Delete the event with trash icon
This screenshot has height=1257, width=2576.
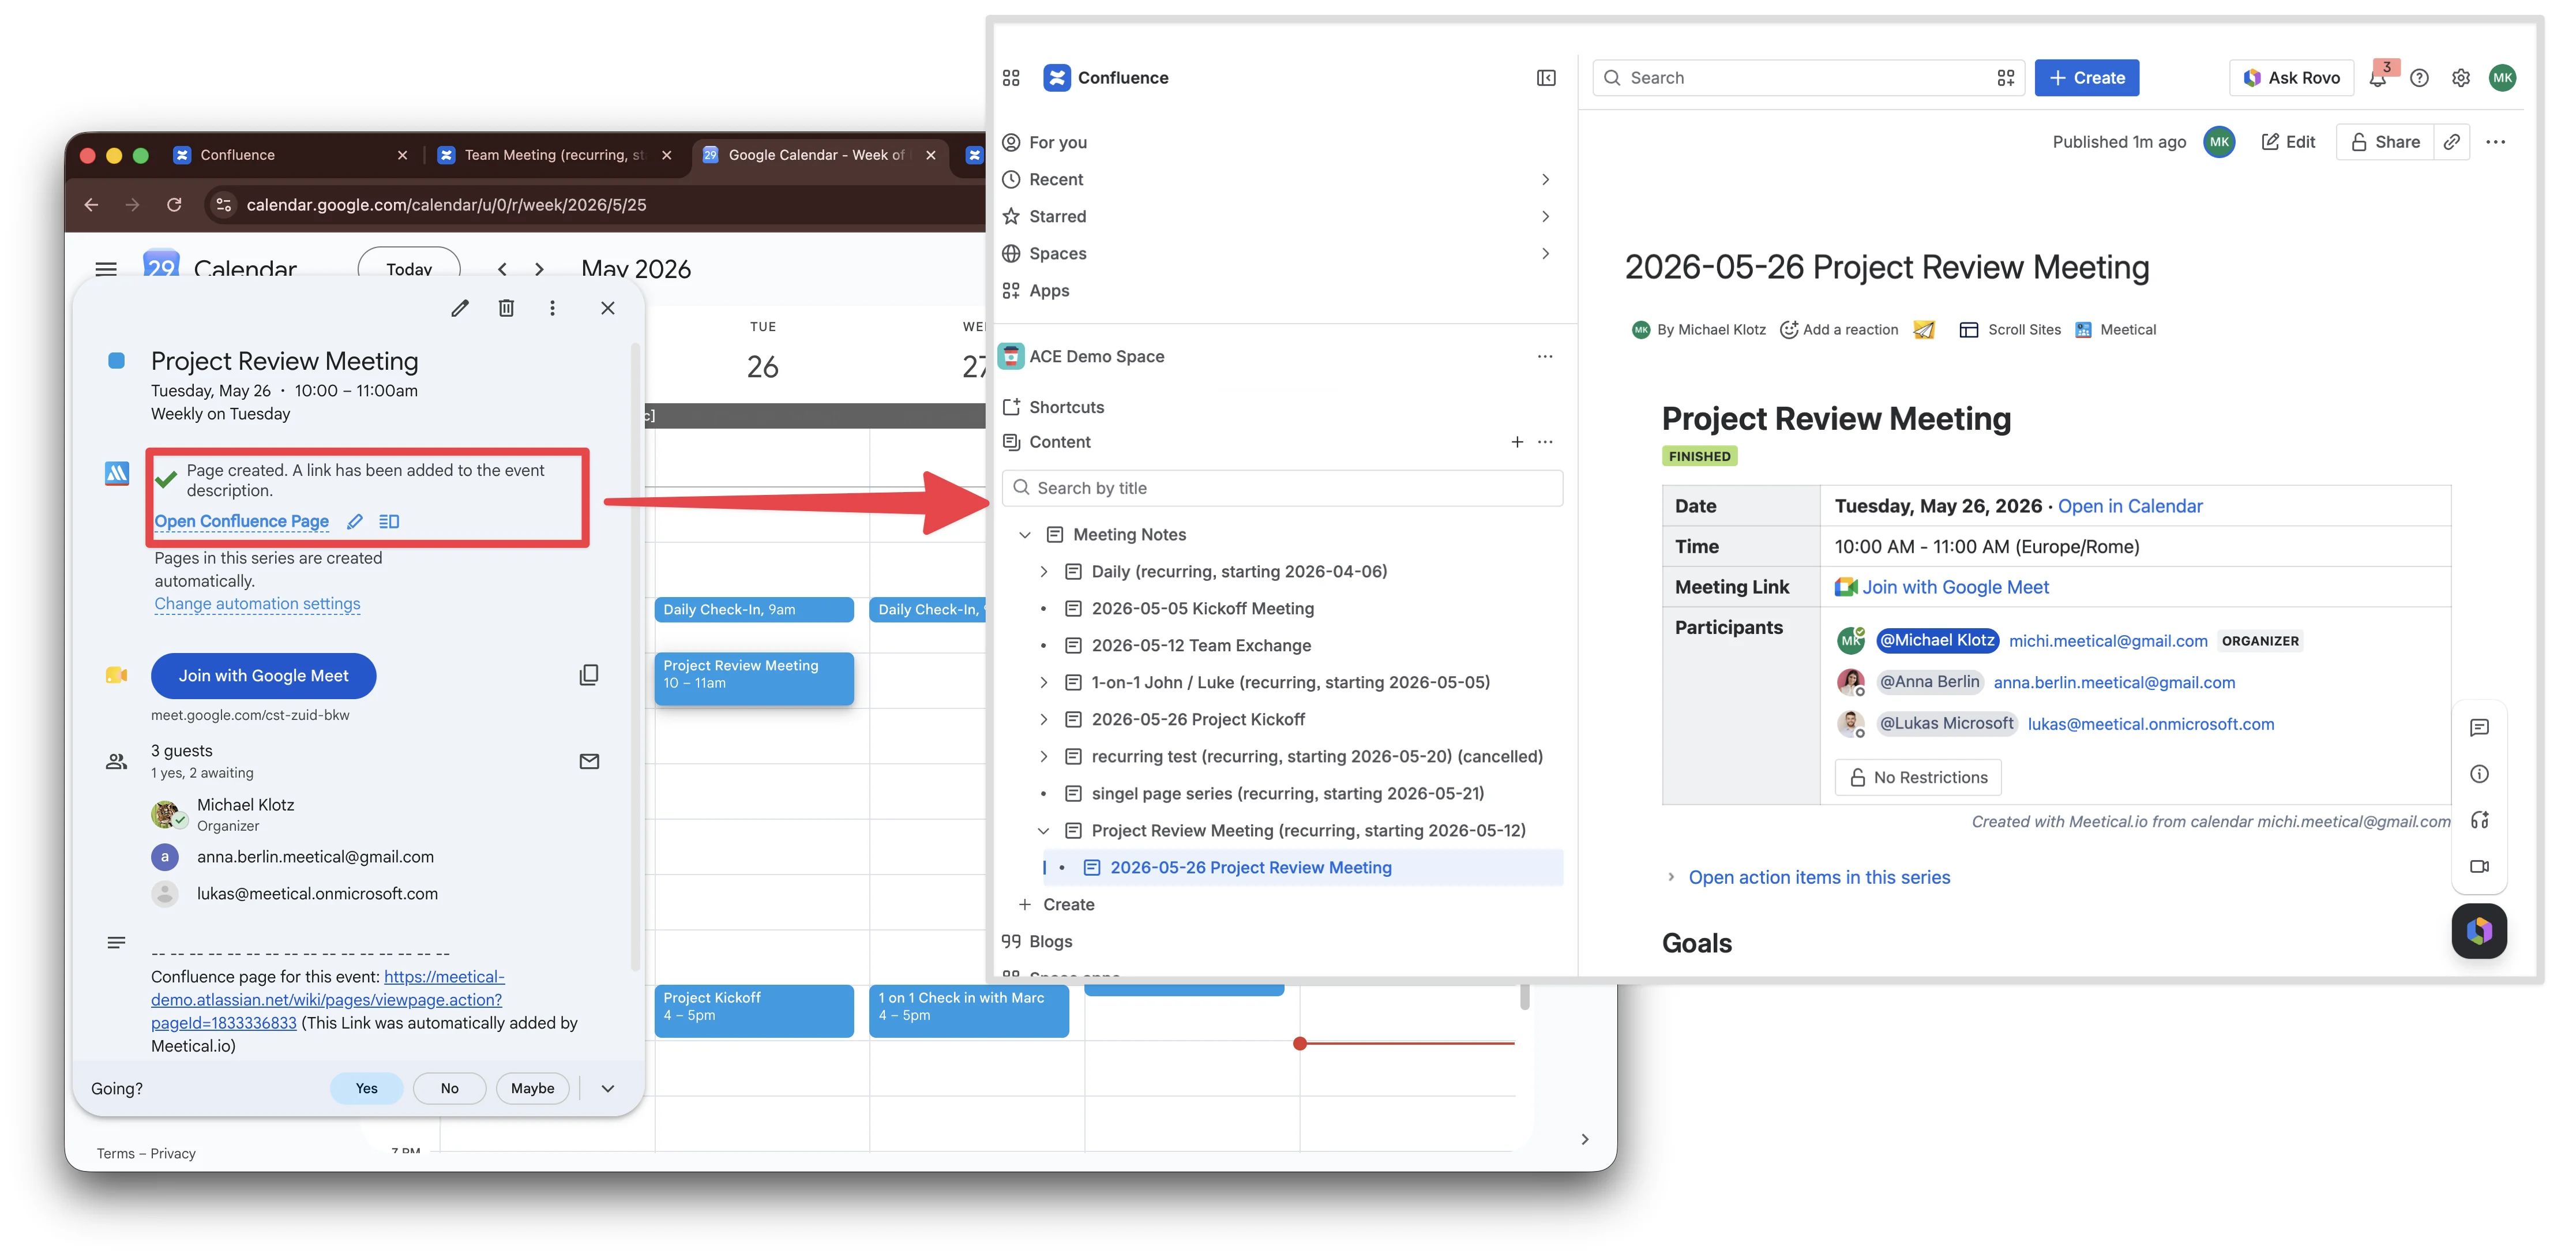506,308
